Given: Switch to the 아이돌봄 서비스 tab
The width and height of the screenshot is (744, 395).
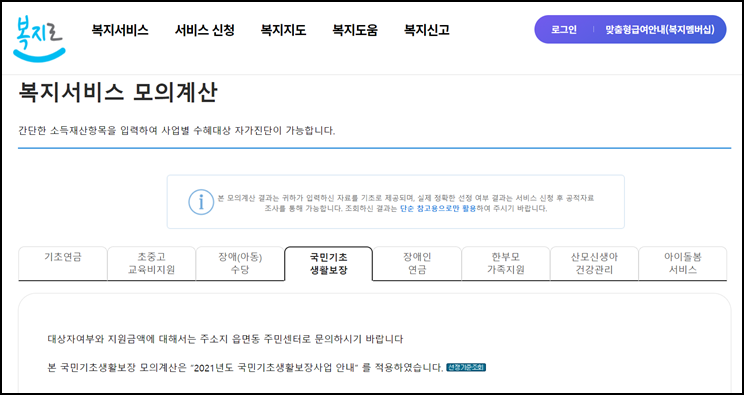Looking at the screenshot, I should coord(683,263).
